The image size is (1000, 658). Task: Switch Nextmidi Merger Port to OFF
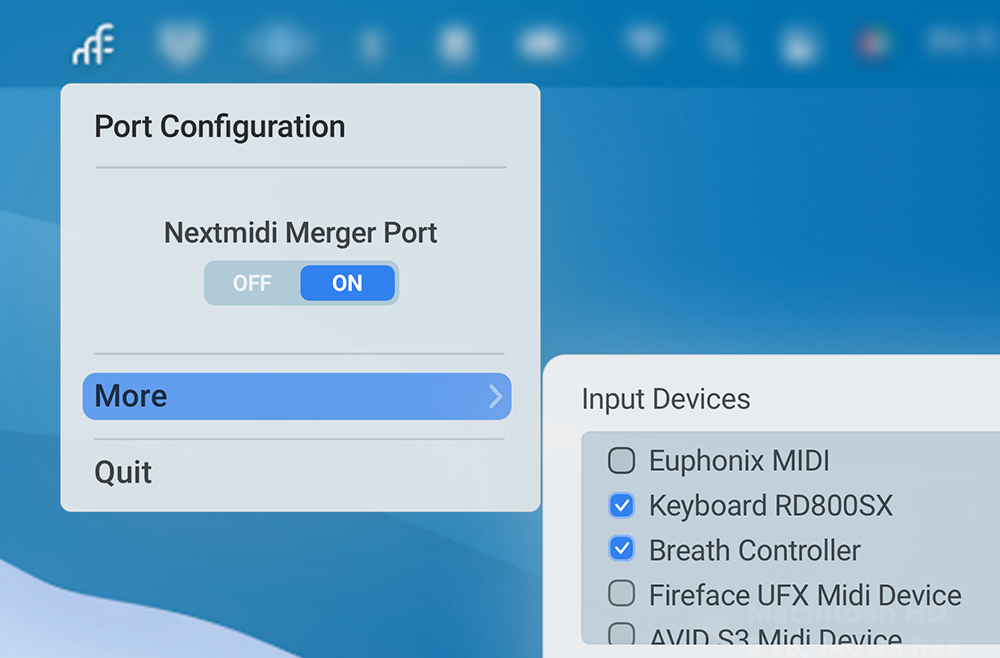tap(253, 283)
